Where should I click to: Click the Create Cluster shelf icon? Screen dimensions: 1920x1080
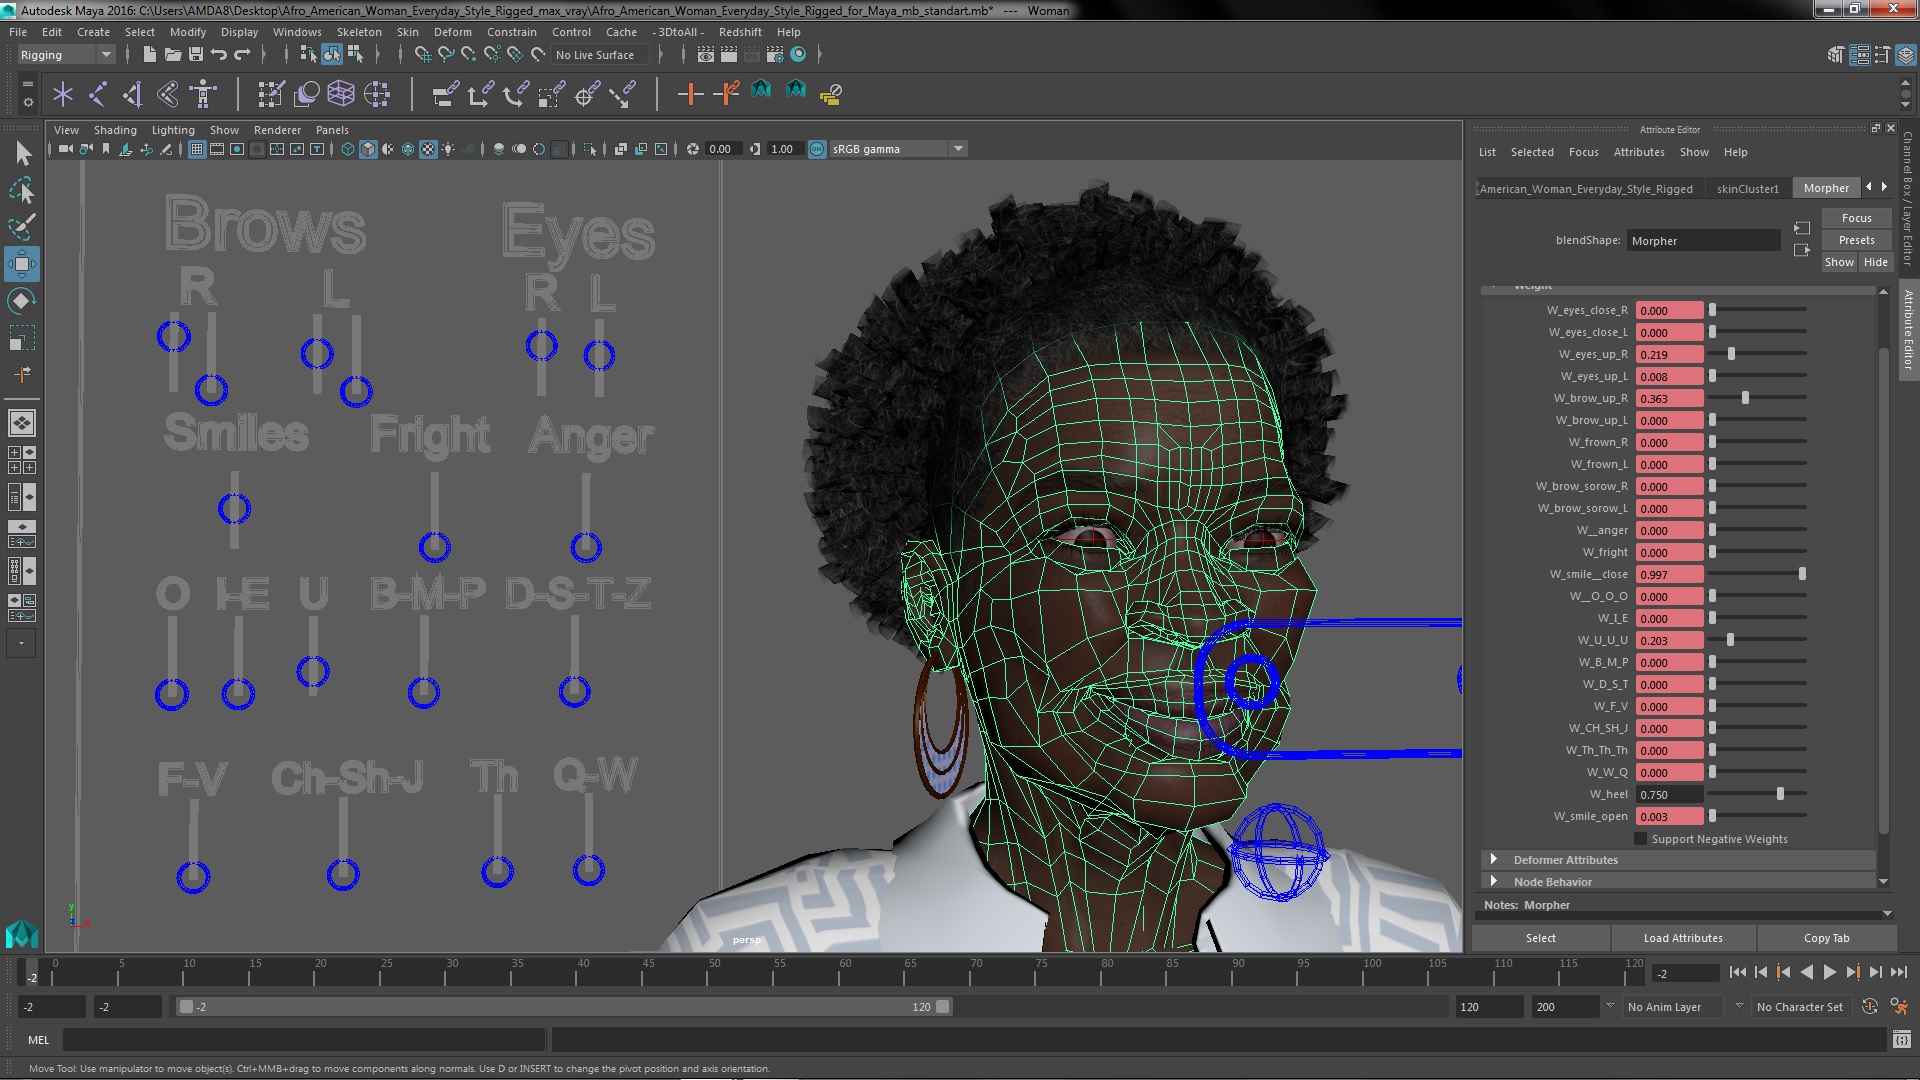click(377, 94)
